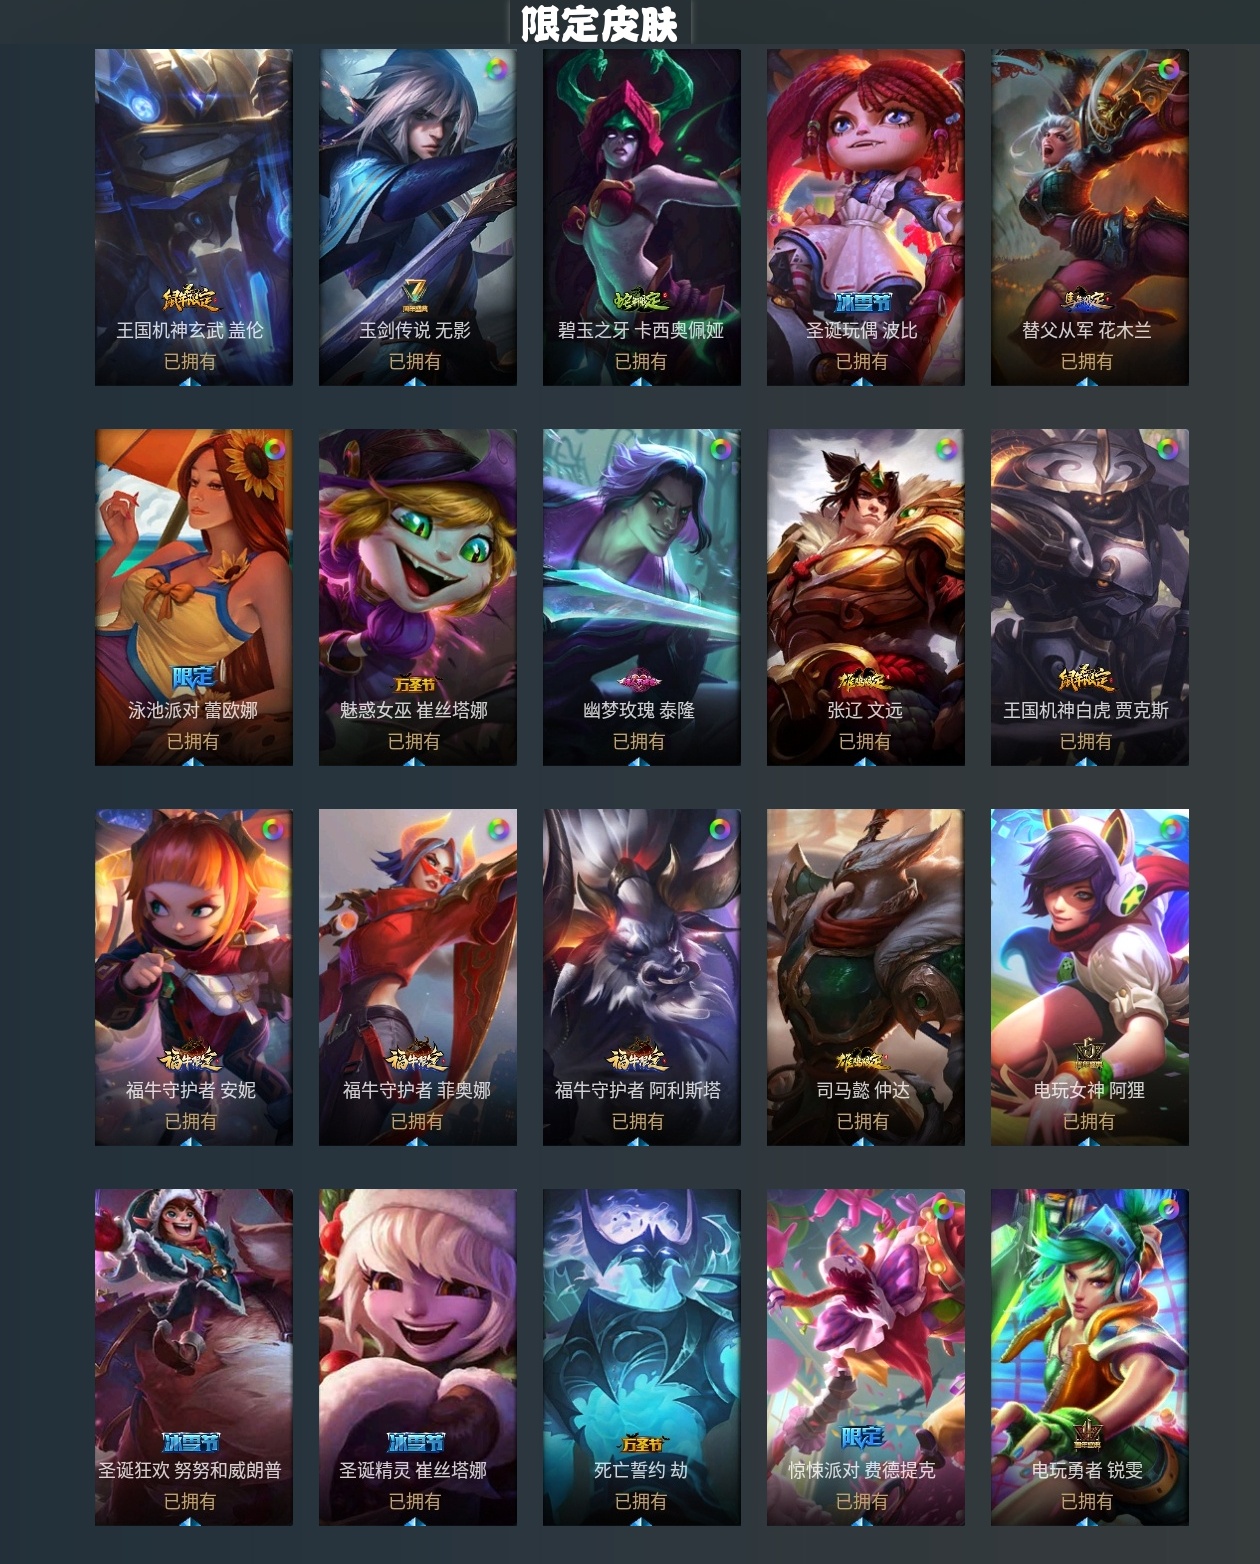Open chroma wheel on 张辽 文远 card

click(944, 449)
